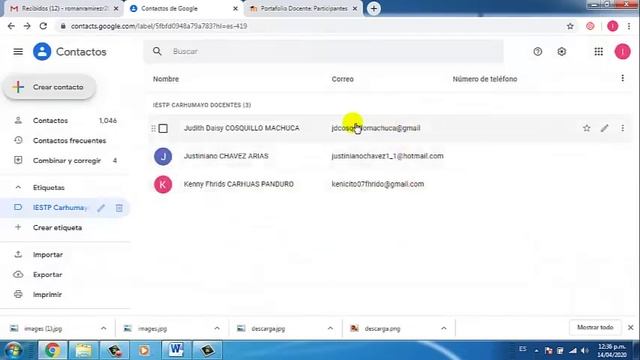This screenshot has height=360, width=640.
Task: Click the Contactos logo icon
Action: coord(42,52)
